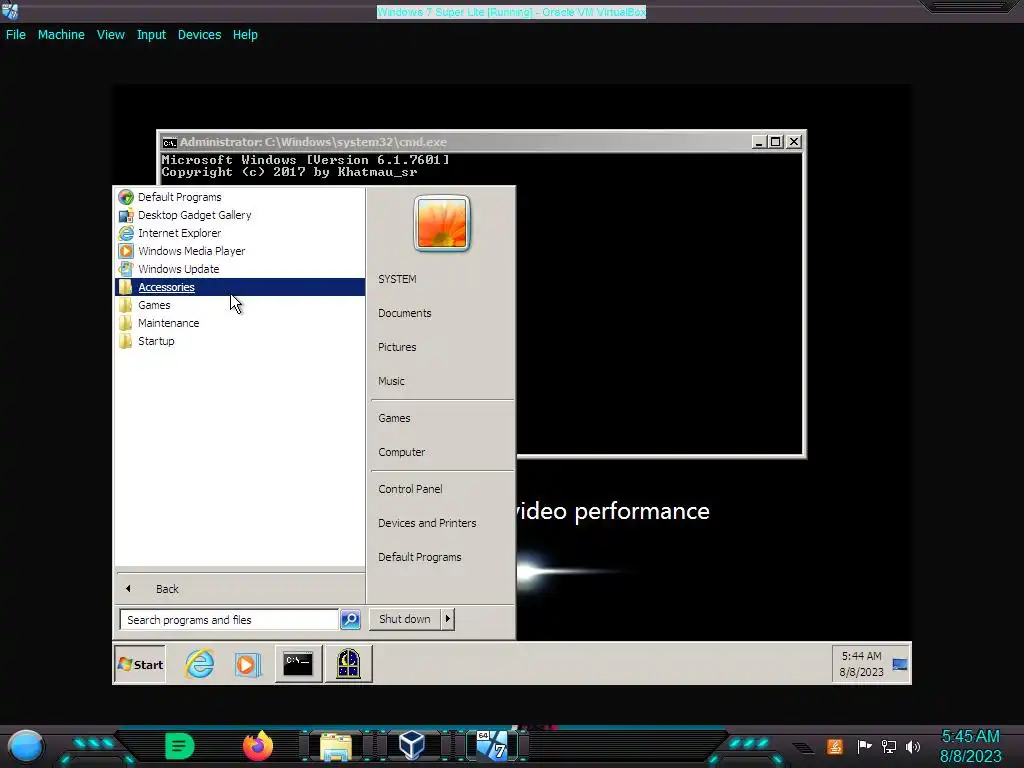Click the Shut down button
The height and width of the screenshot is (768, 1024).
coord(405,618)
